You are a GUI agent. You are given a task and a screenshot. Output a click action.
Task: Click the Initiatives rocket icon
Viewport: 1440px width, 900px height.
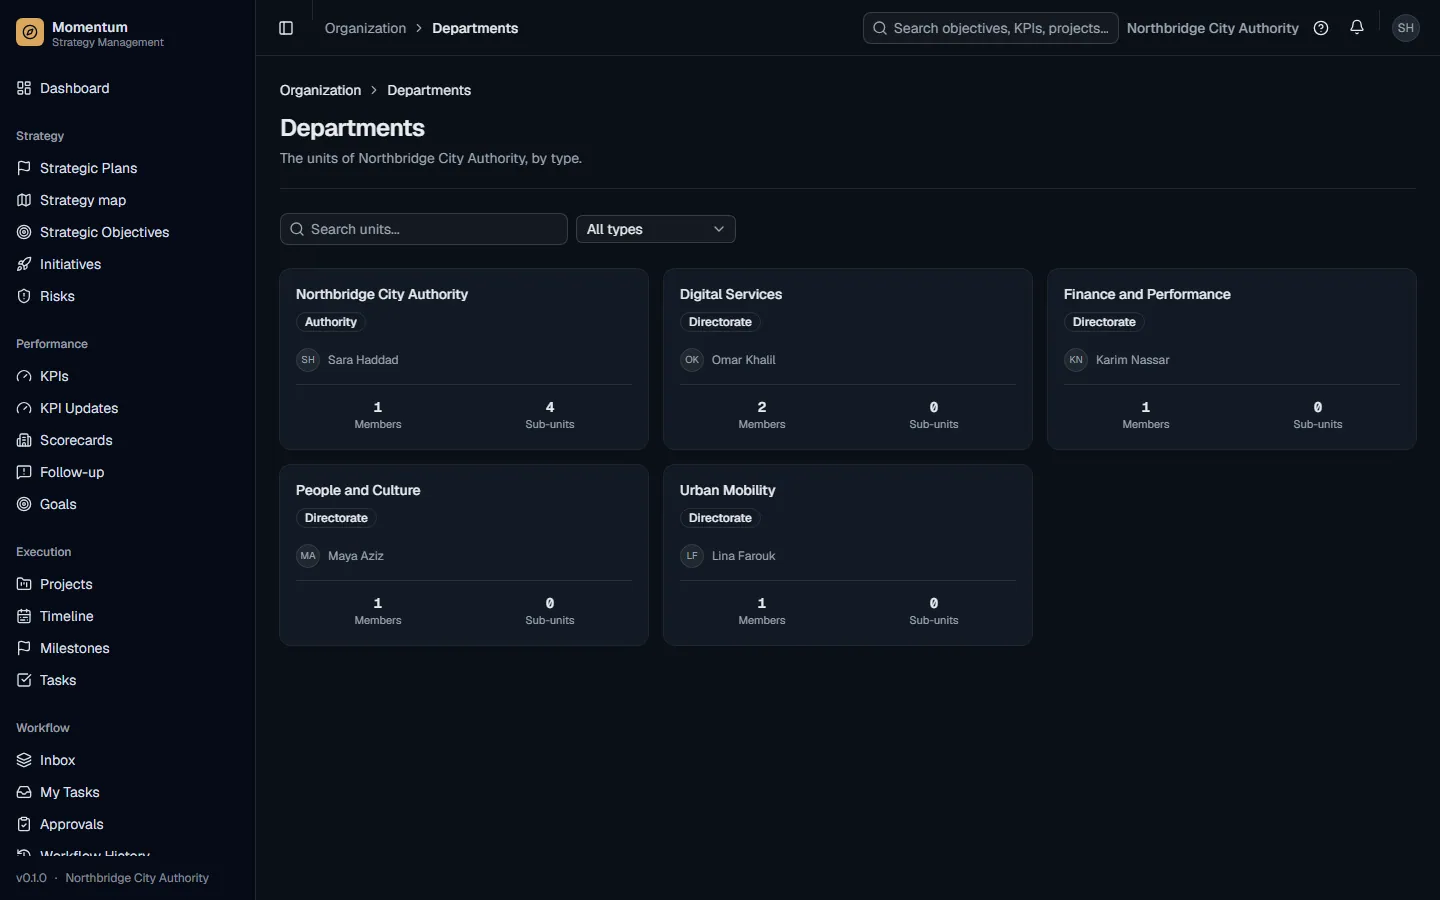(x=24, y=264)
